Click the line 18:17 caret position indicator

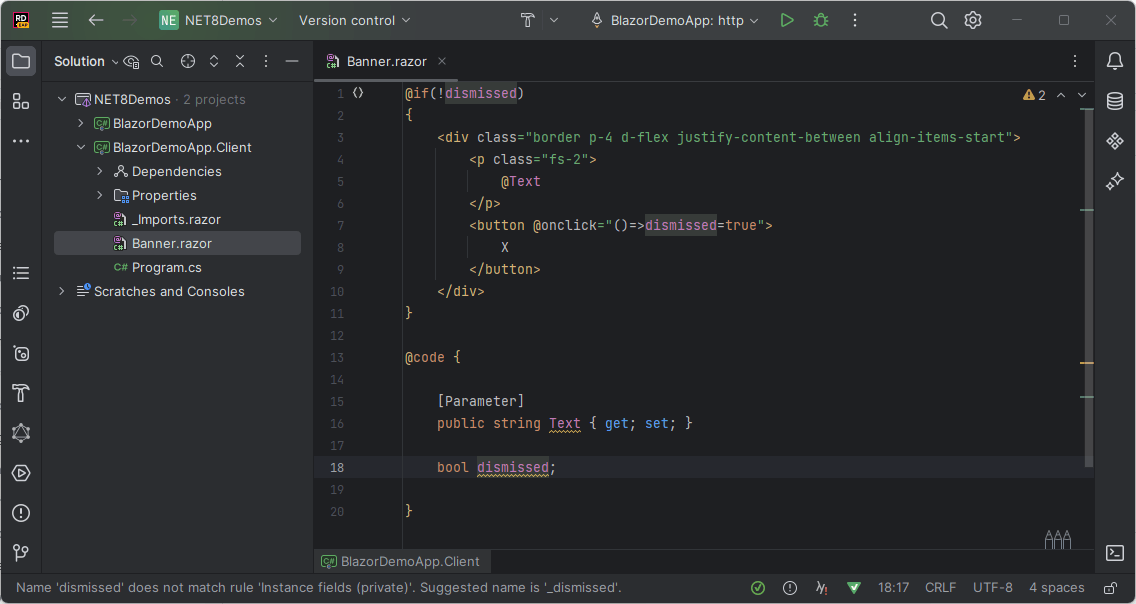[x=893, y=587]
